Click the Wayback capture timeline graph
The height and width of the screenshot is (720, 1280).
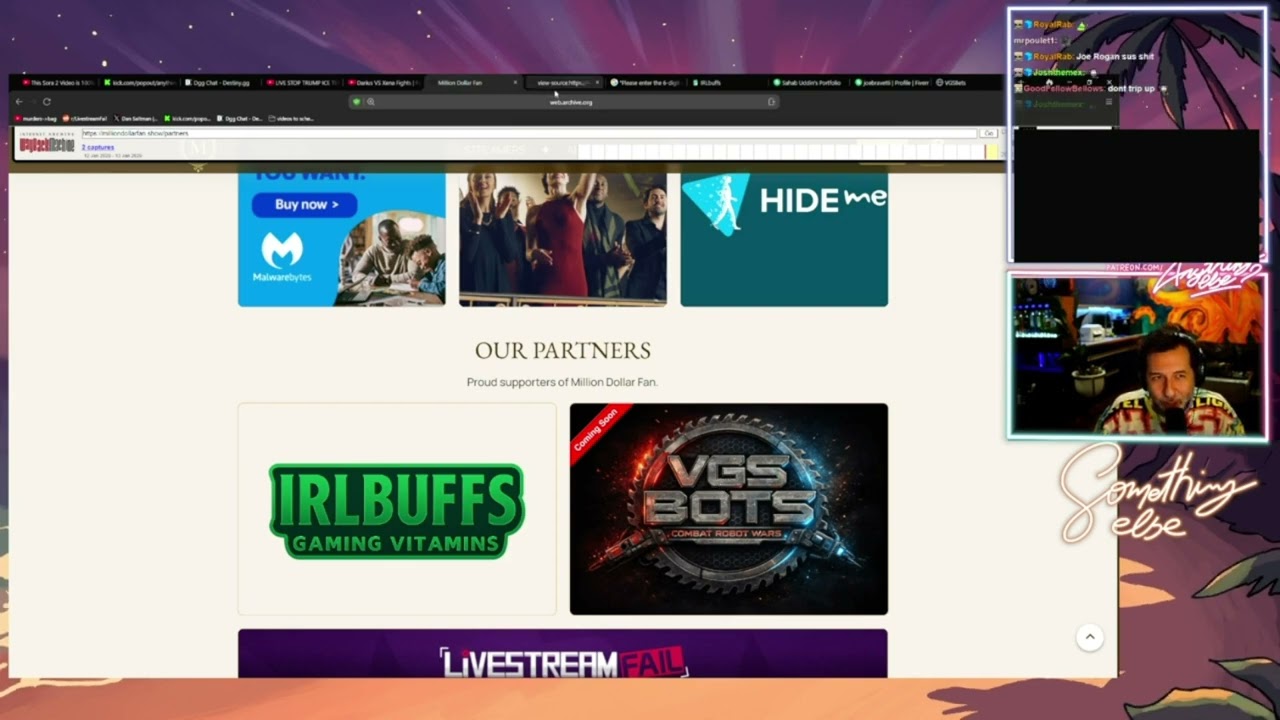[788, 151]
